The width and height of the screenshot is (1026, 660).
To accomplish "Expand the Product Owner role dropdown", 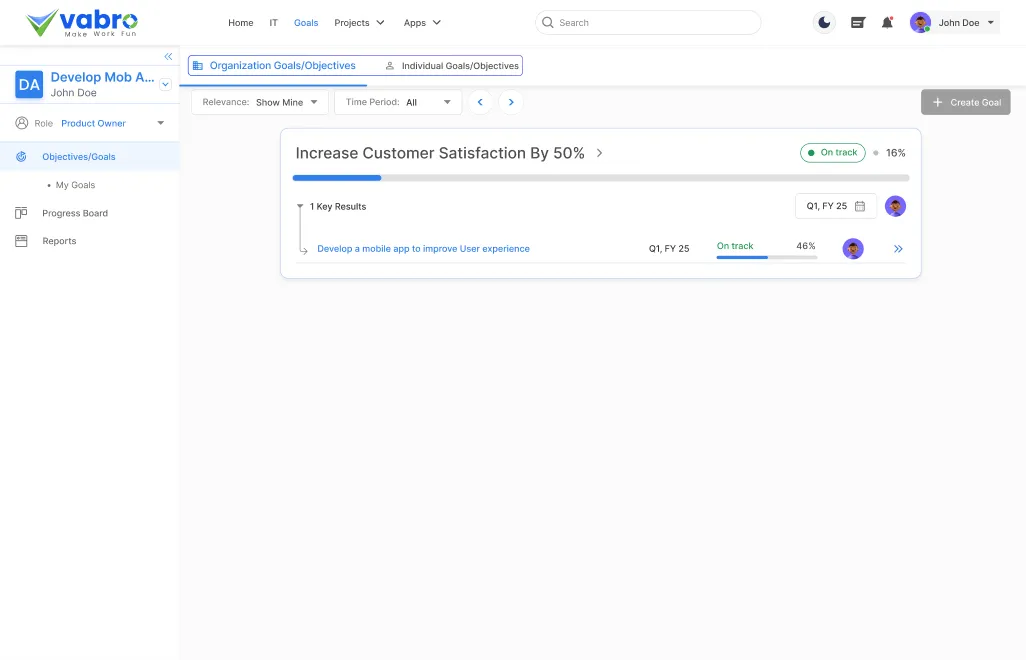I will (160, 124).
